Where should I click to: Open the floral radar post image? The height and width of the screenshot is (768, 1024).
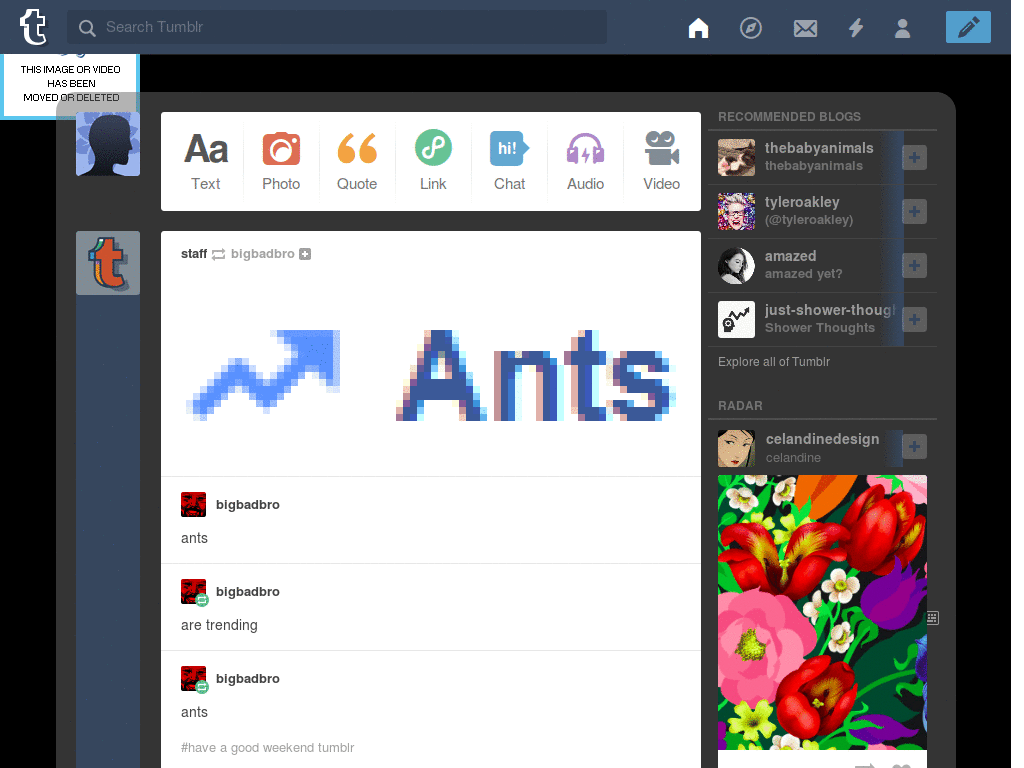click(822, 613)
